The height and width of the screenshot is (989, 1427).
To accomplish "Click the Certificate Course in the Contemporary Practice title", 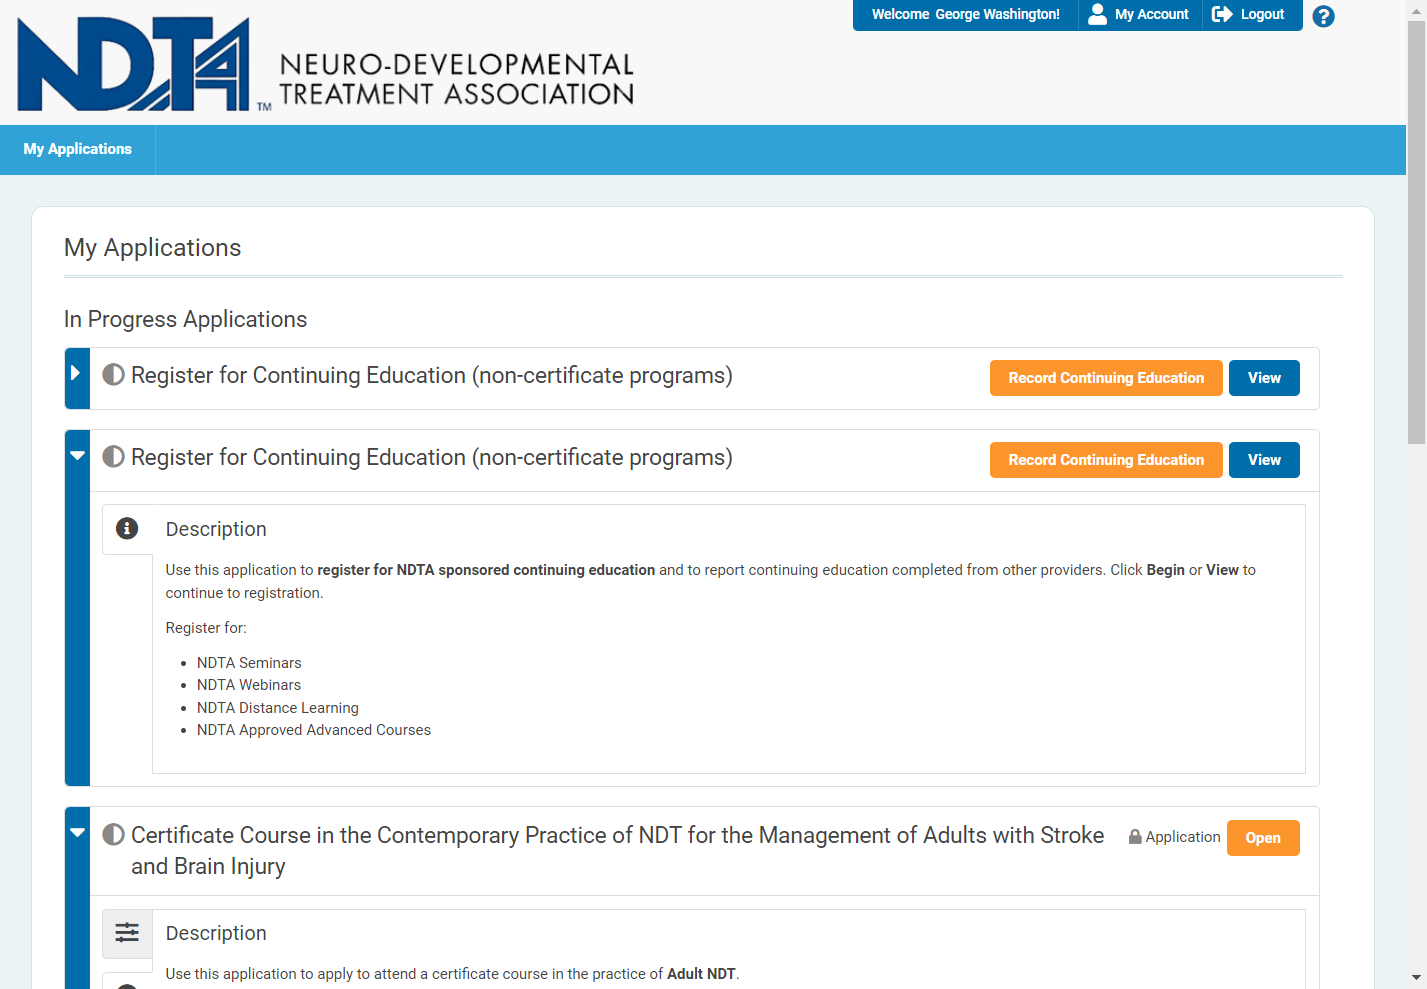I will (x=618, y=850).
